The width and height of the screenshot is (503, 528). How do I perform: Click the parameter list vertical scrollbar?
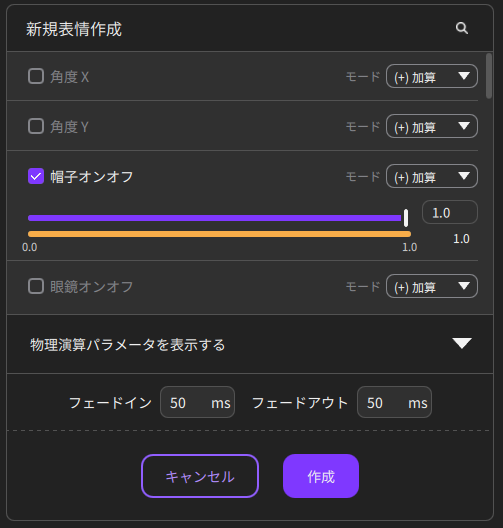pyautogui.click(x=489, y=76)
